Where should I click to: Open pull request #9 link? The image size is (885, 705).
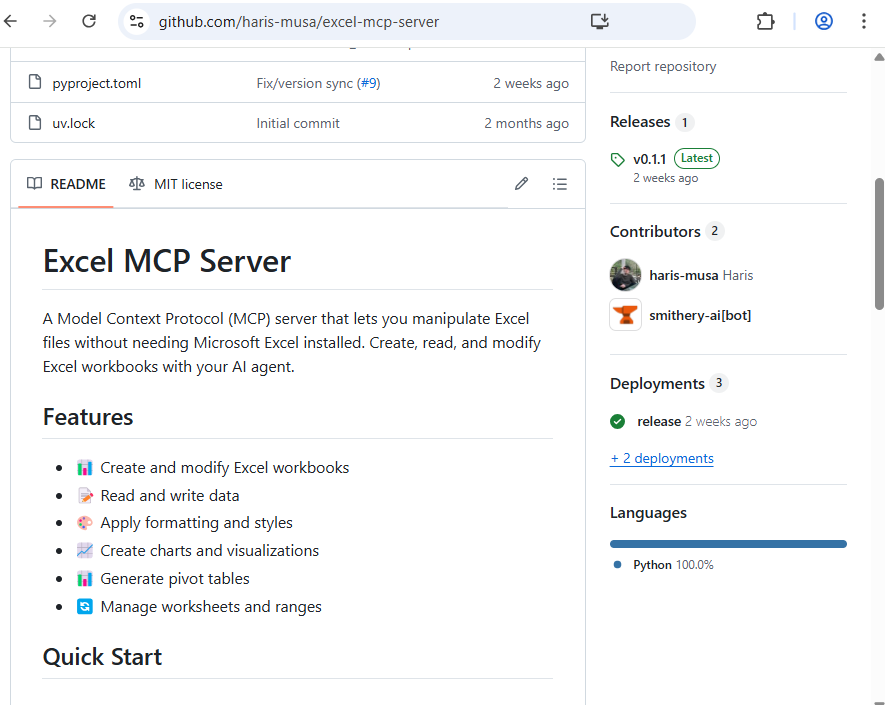pyautogui.click(x=369, y=83)
